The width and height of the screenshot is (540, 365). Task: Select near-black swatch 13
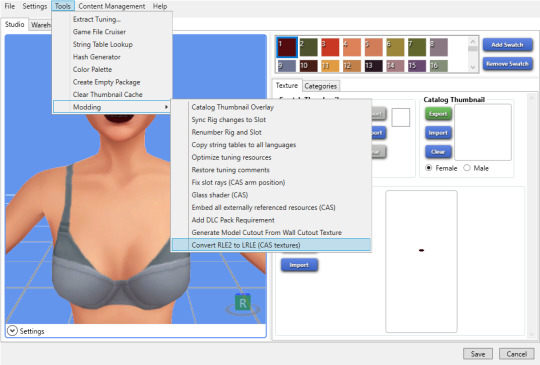pos(374,66)
